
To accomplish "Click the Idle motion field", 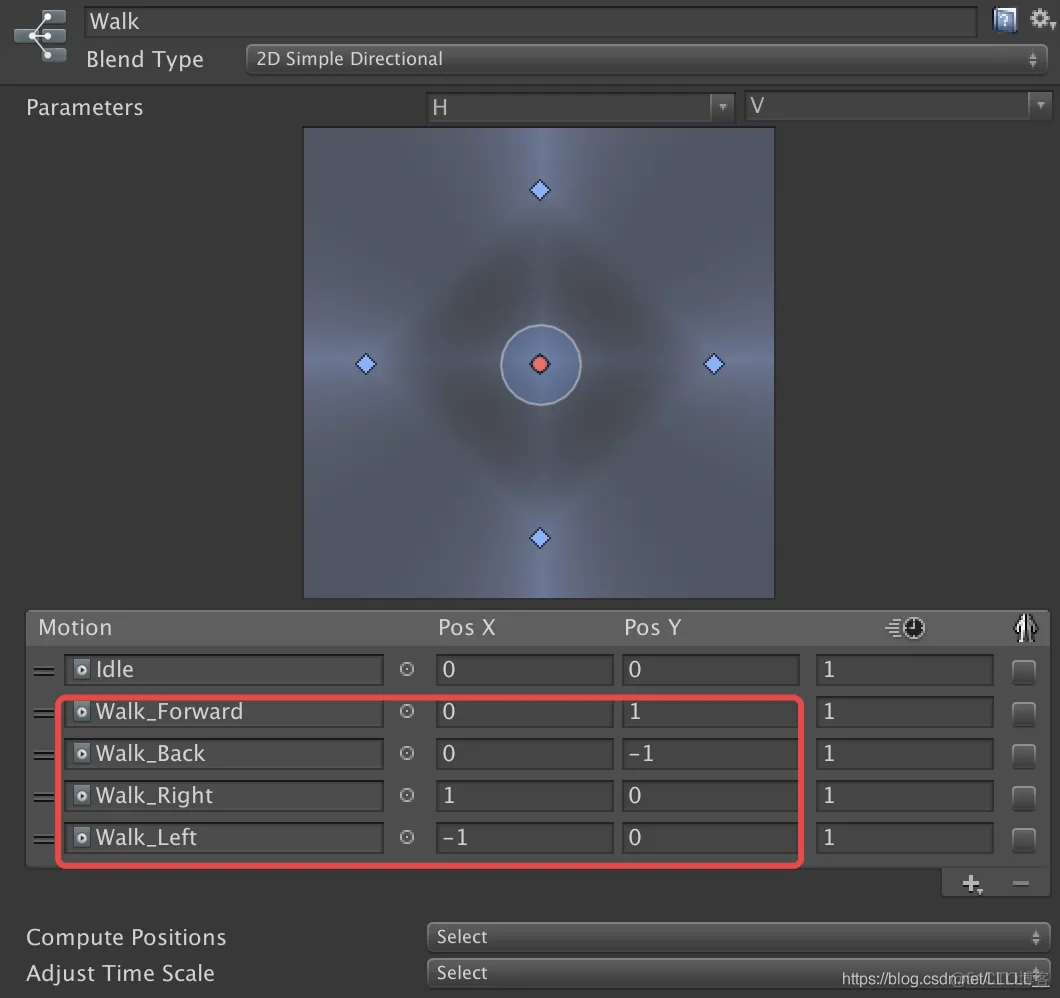I will coord(224,669).
